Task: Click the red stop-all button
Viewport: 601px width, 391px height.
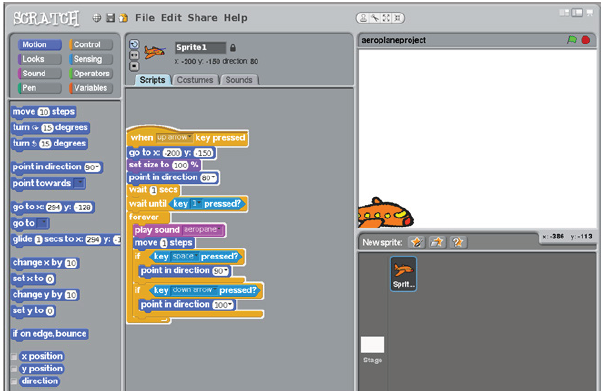Action: [x=586, y=40]
